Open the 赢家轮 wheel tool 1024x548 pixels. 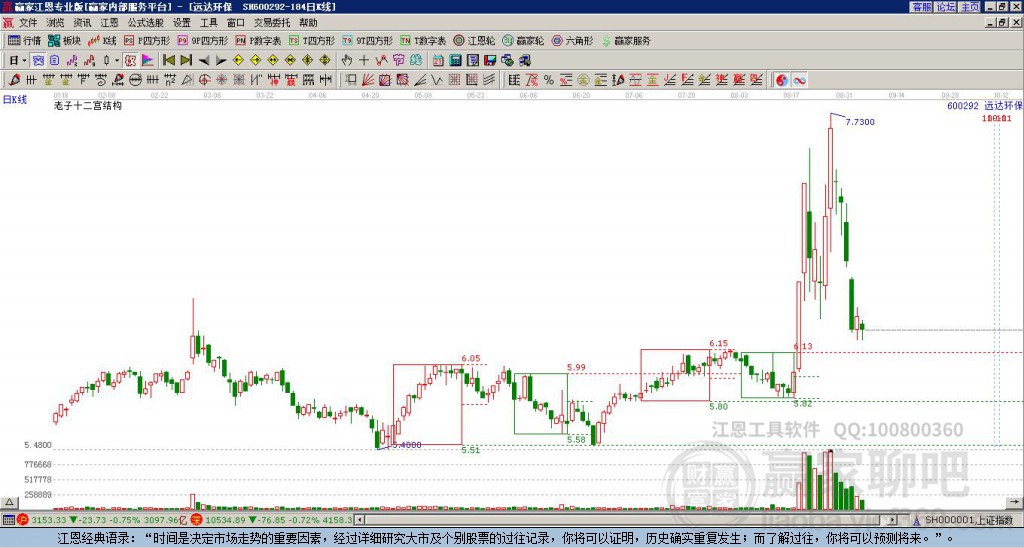(x=523, y=40)
